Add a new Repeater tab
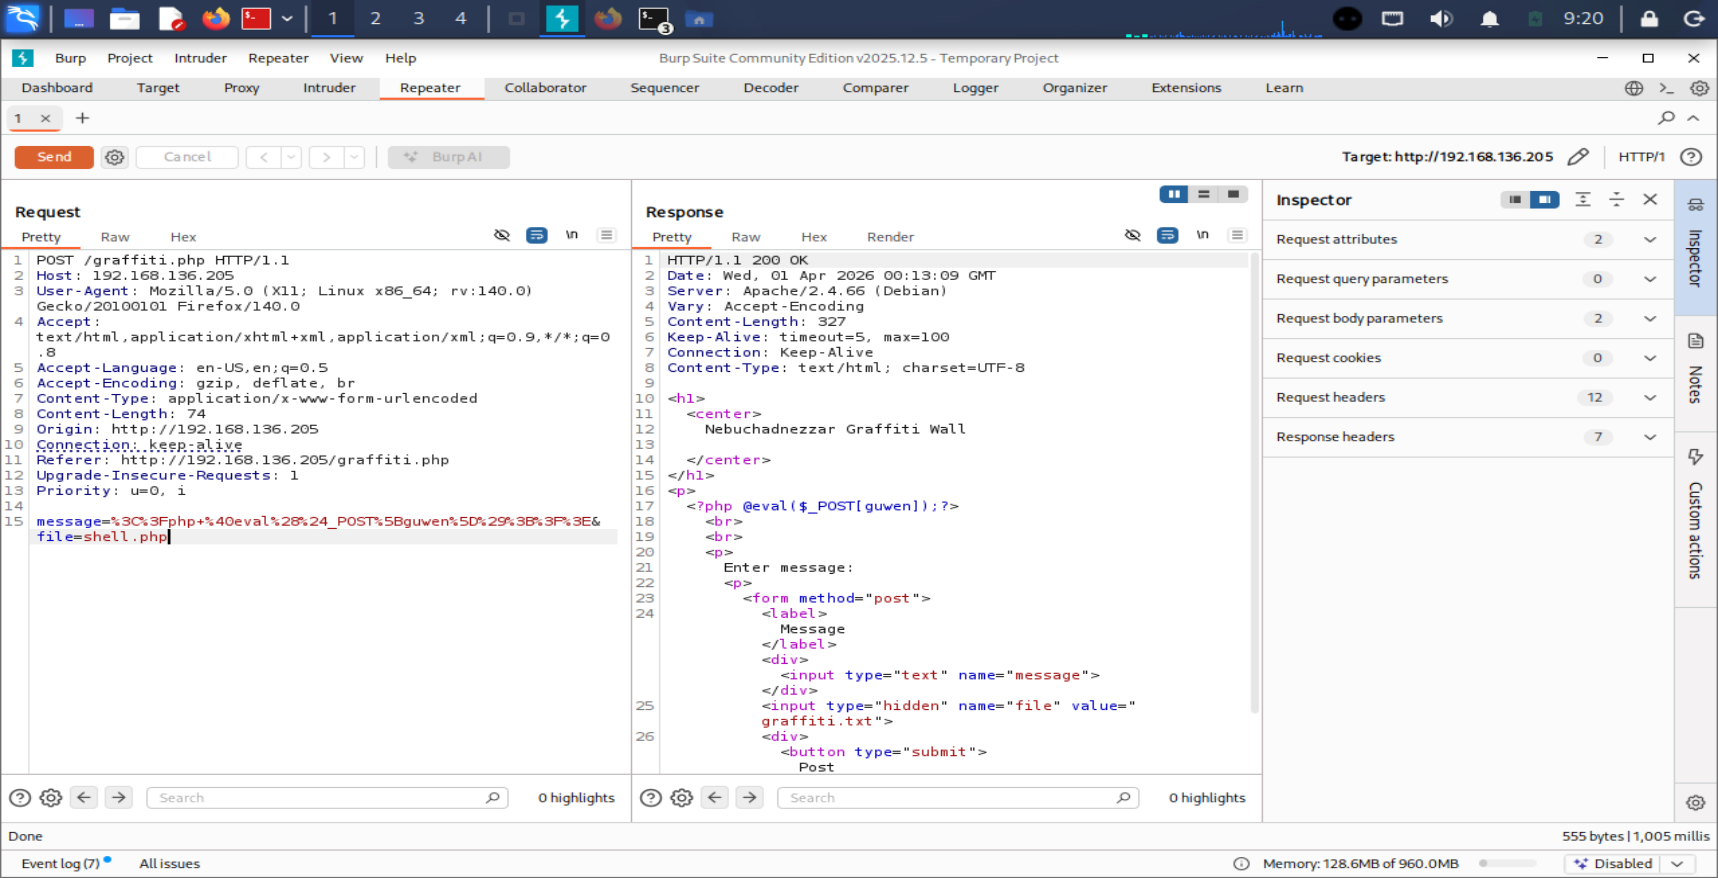The height and width of the screenshot is (878, 1718). (x=82, y=118)
